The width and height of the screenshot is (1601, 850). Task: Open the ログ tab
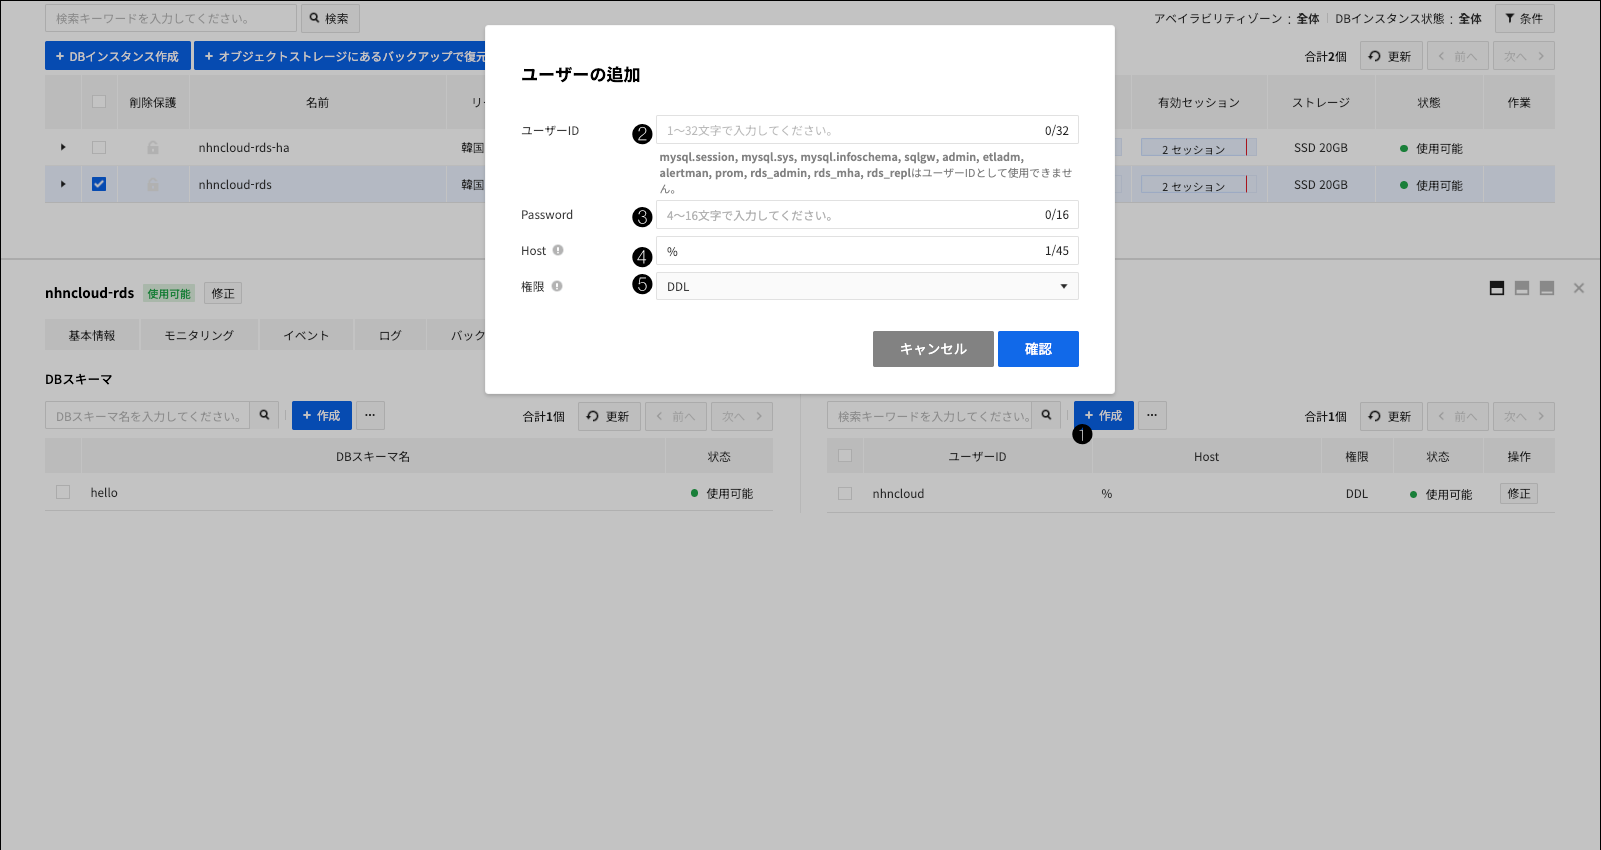390,335
